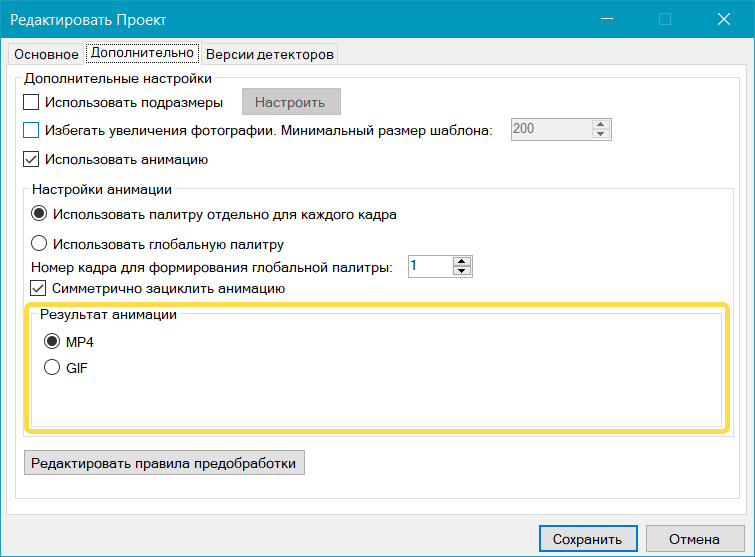Switch to the Основное tab
The image size is (755, 557).
[x=46, y=54]
